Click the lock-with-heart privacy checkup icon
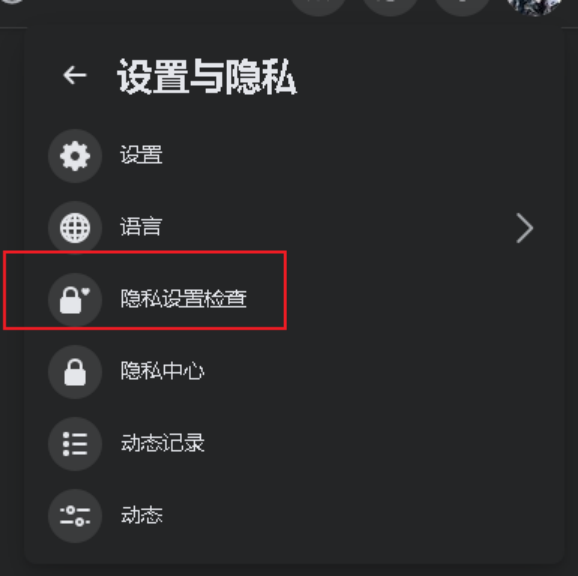 click(x=75, y=300)
